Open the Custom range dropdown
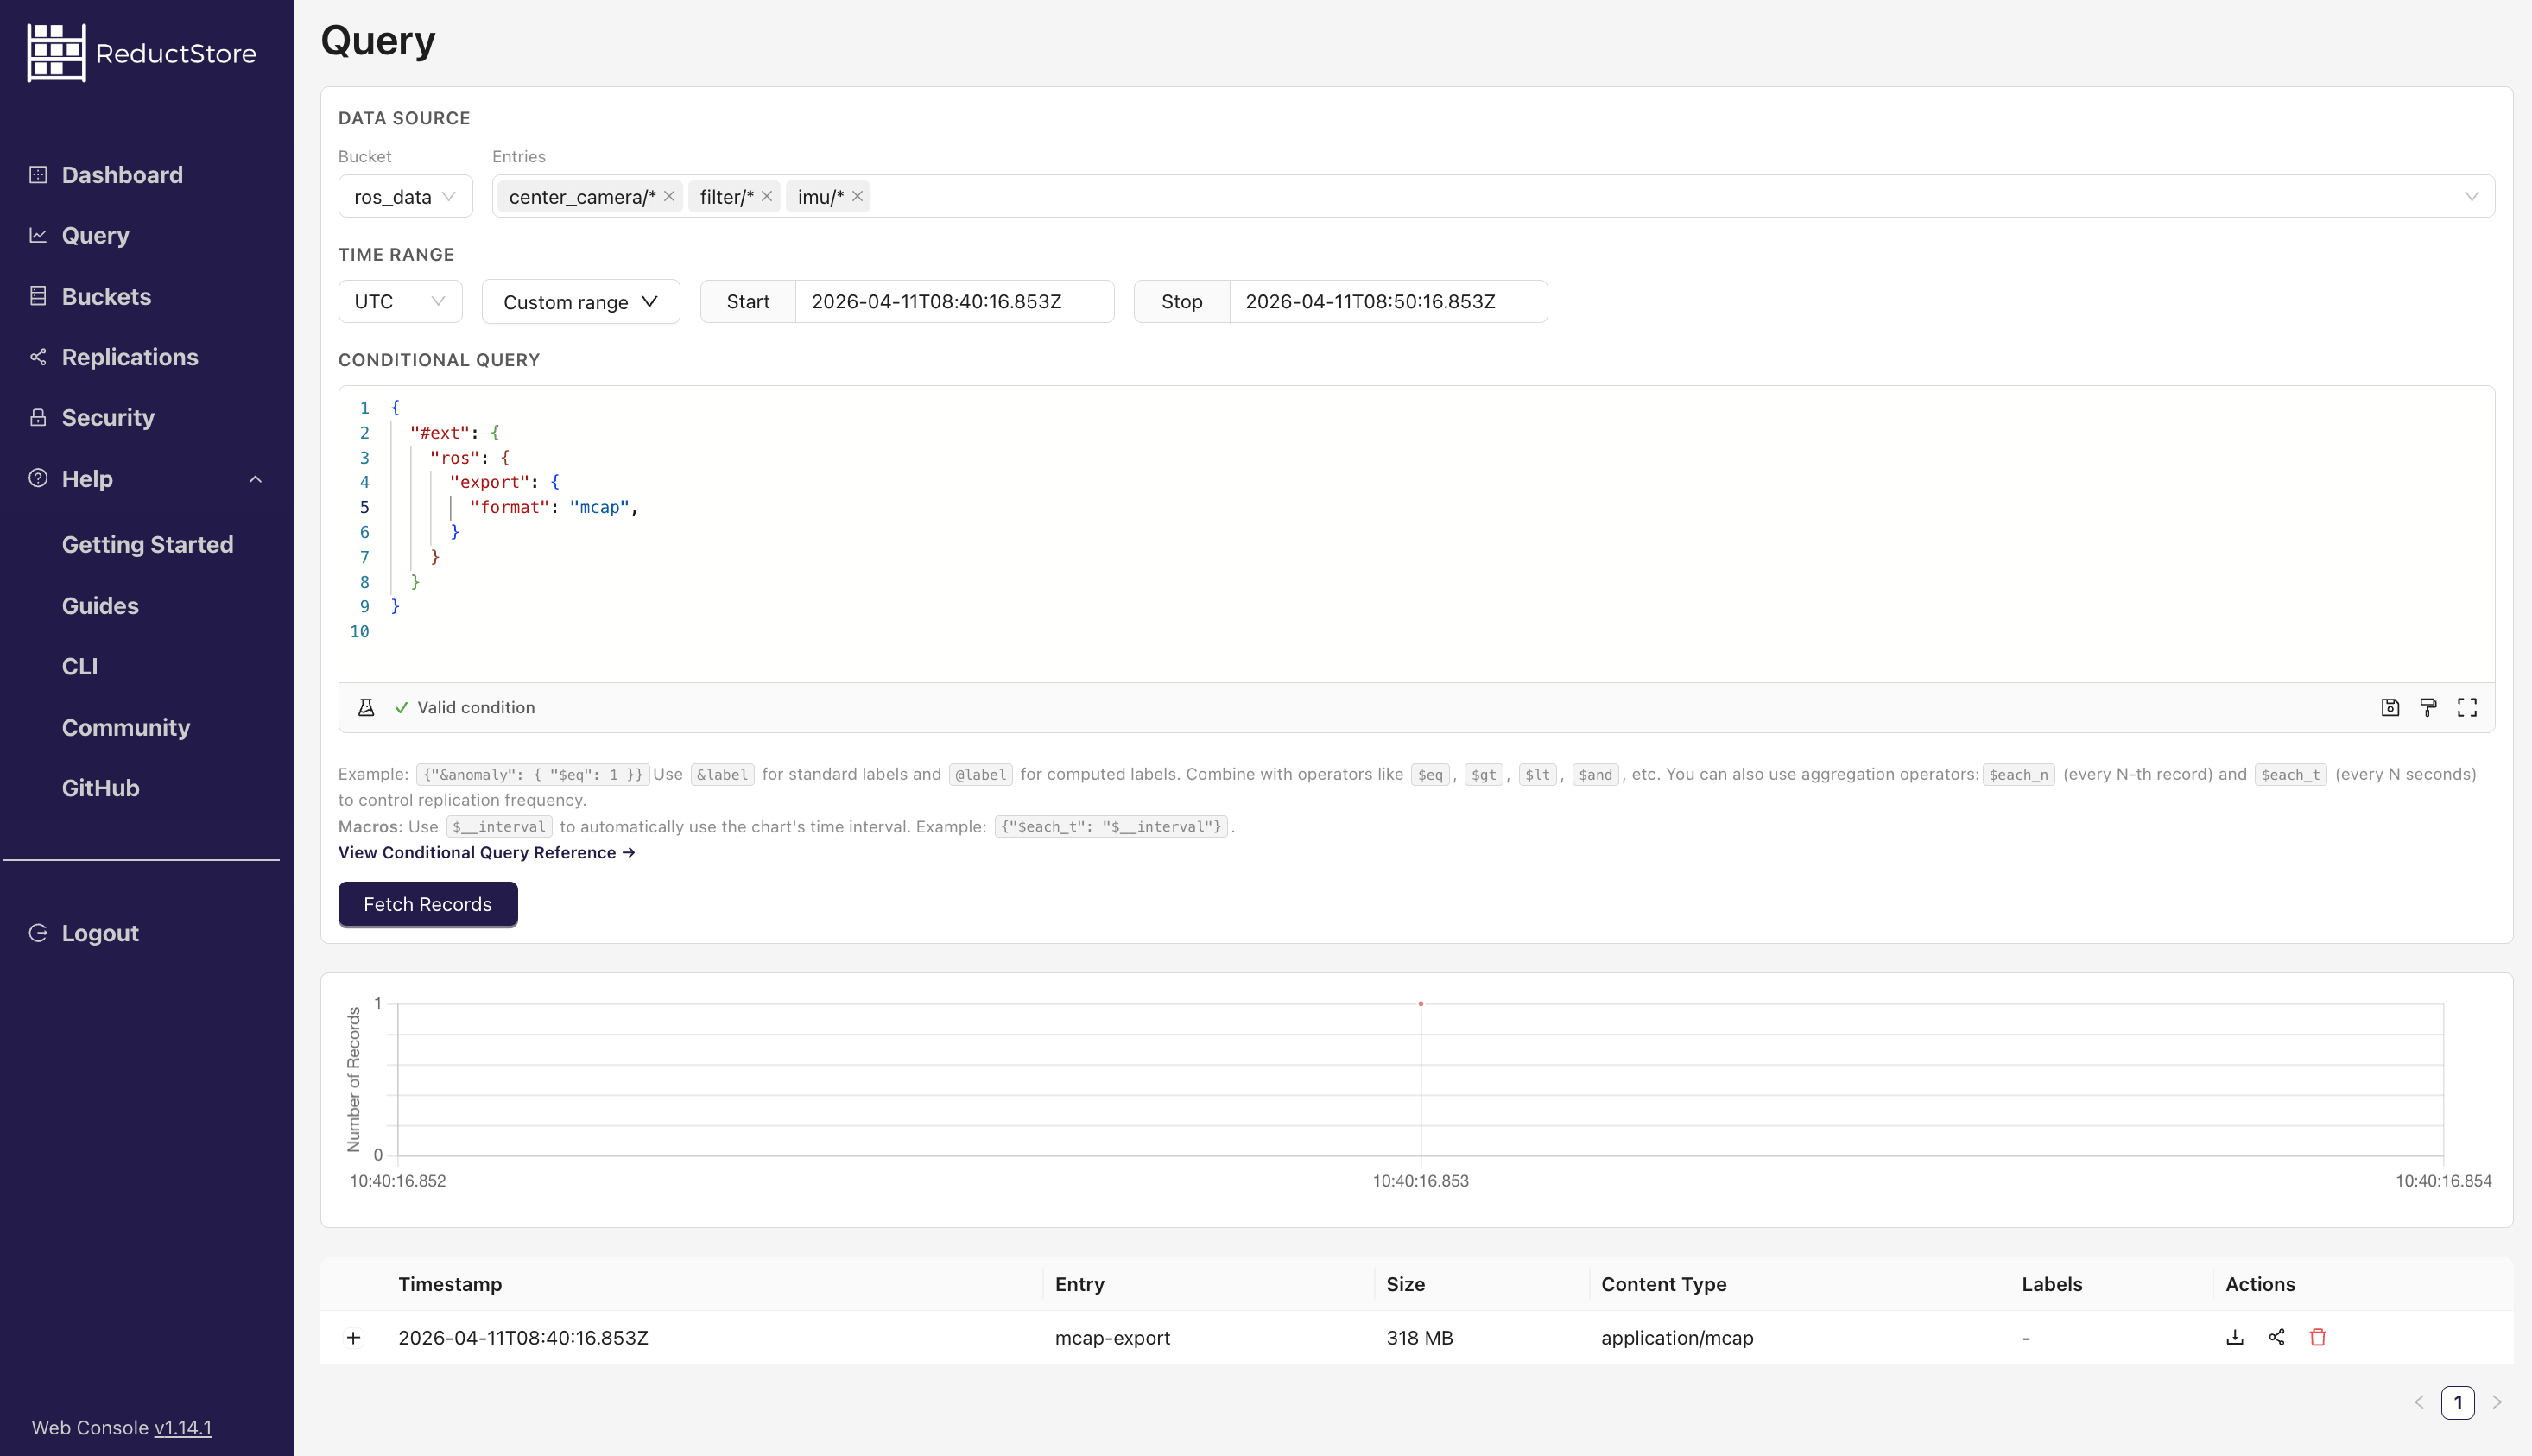 click(580, 301)
